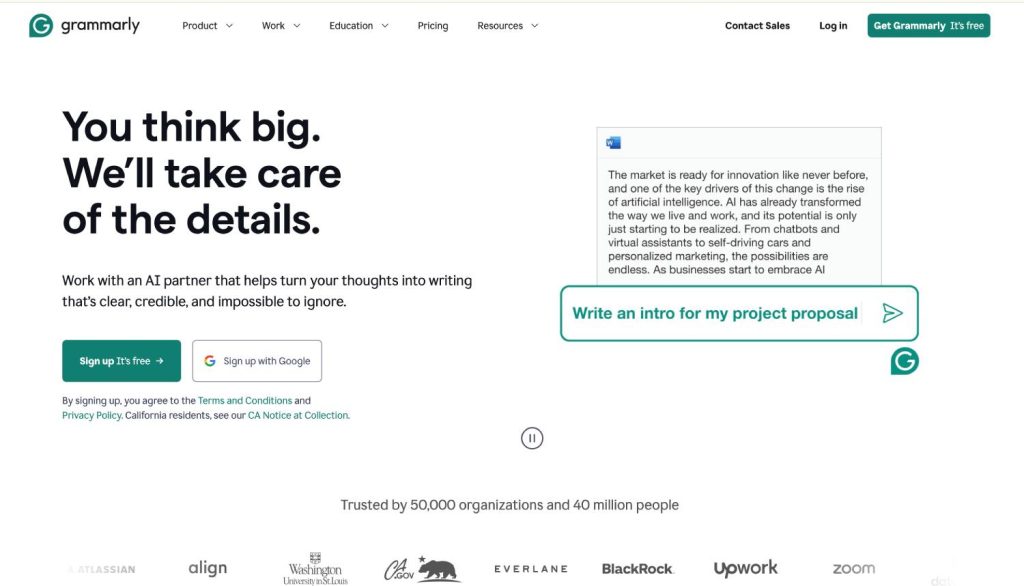Click the Grammarly logo in the header
Screen dimensions: 1024x586
tap(84, 24)
